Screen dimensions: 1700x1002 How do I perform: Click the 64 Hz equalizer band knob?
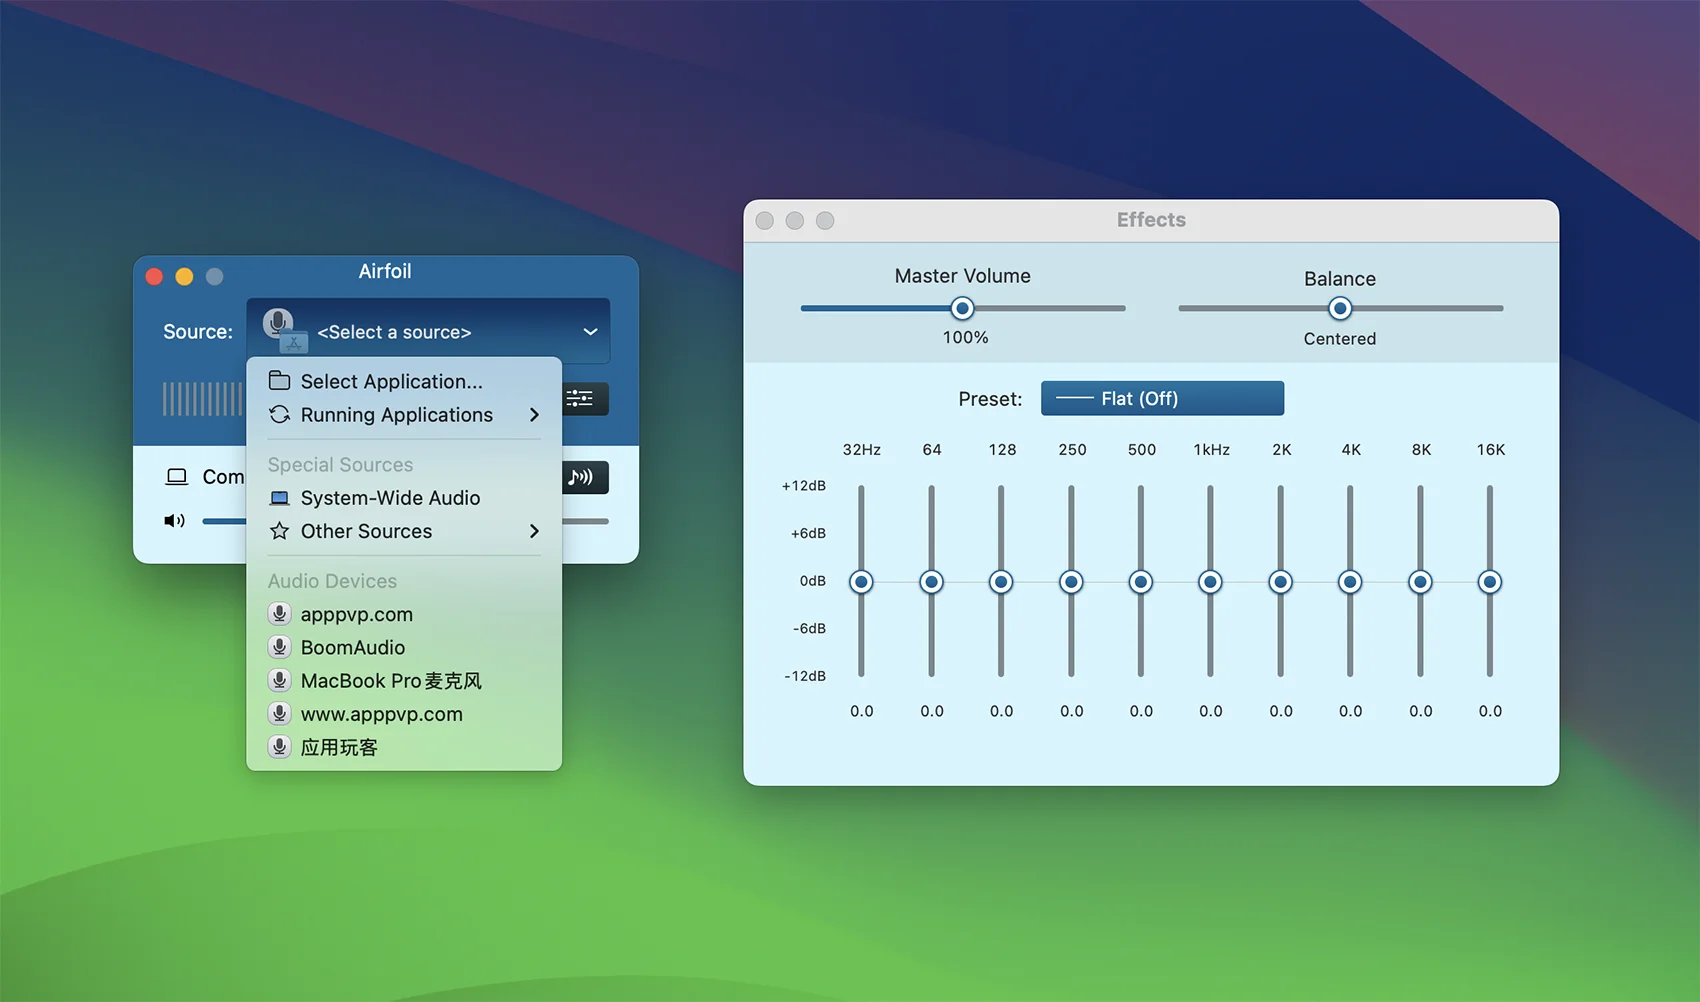tap(931, 582)
